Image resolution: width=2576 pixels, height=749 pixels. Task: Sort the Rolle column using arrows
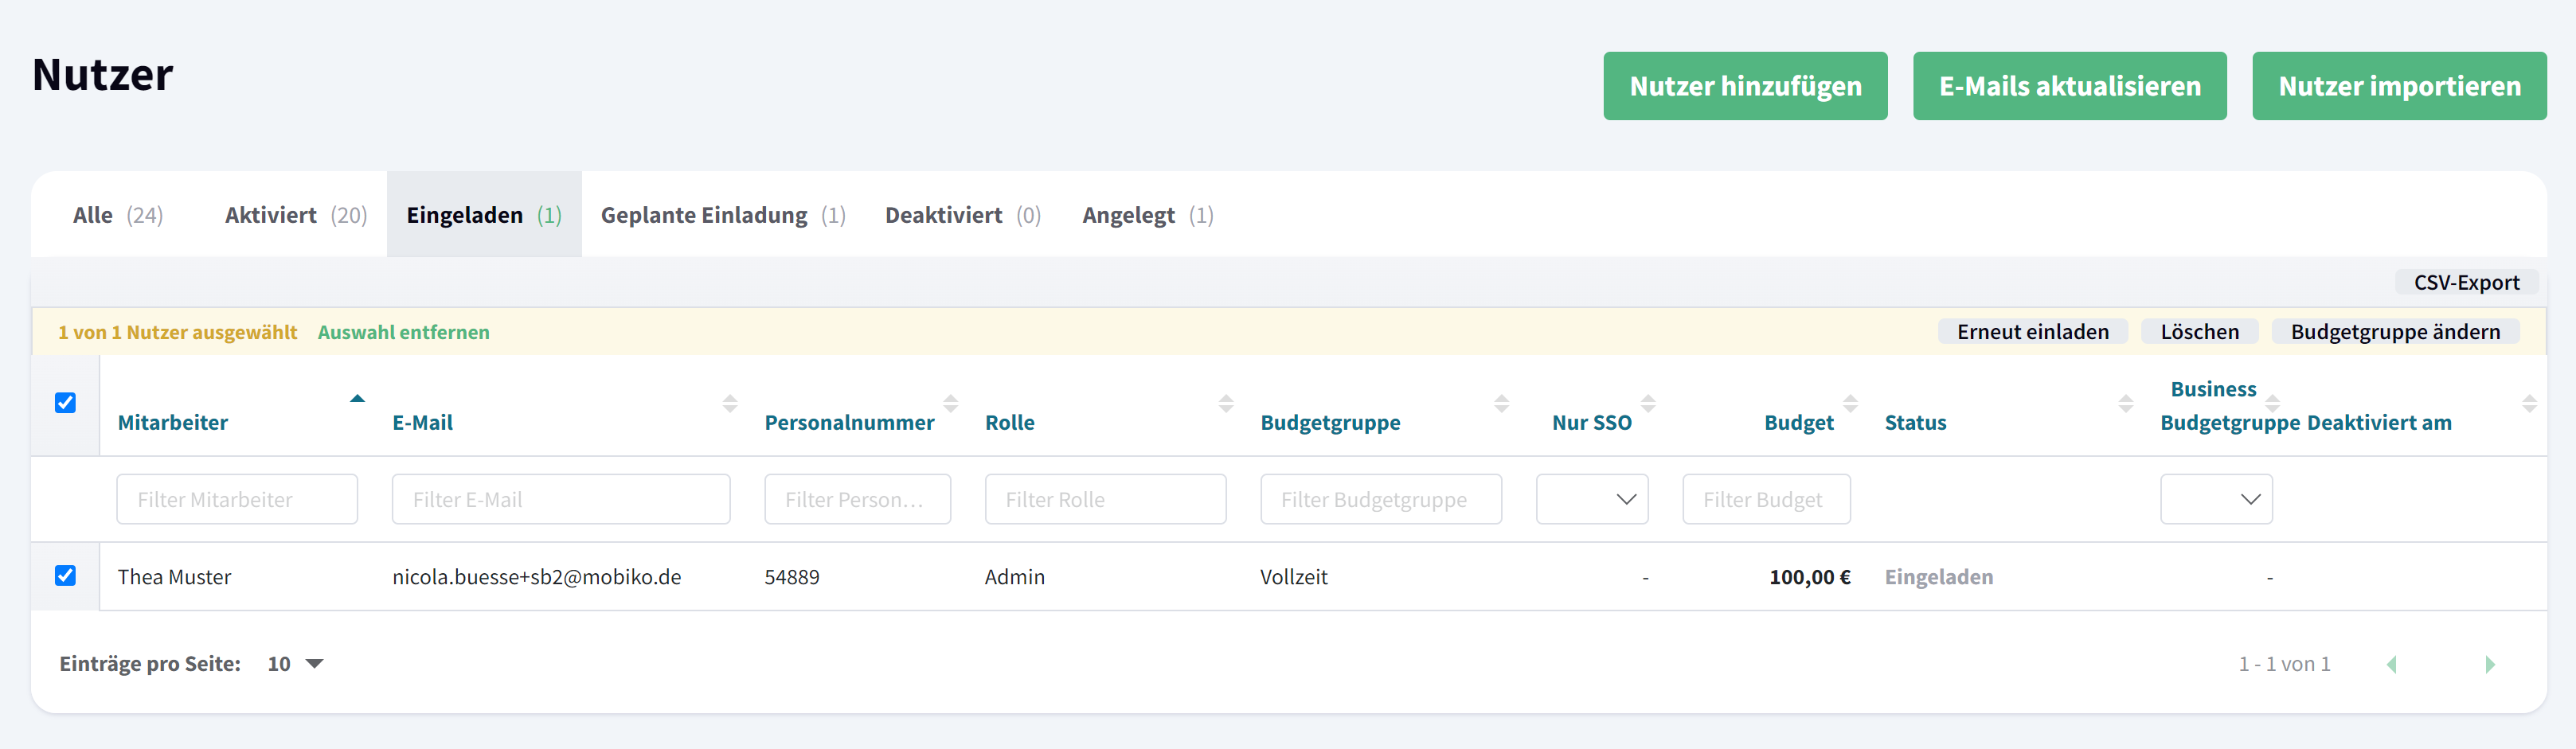coord(1225,403)
